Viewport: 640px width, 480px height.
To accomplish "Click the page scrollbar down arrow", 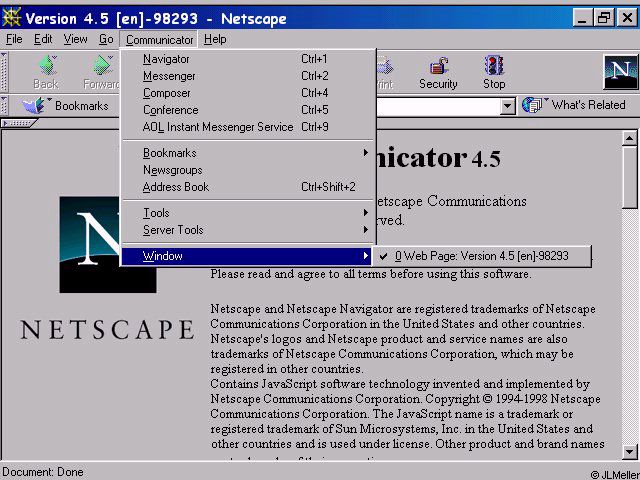I will (x=629, y=451).
